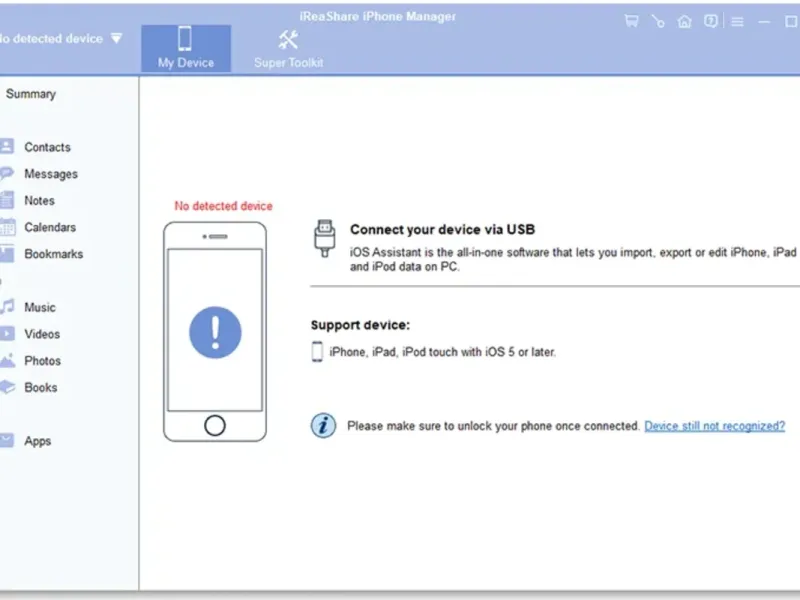The width and height of the screenshot is (800, 600).
Task: Click the USB plug connector icon
Action: click(324, 238)
